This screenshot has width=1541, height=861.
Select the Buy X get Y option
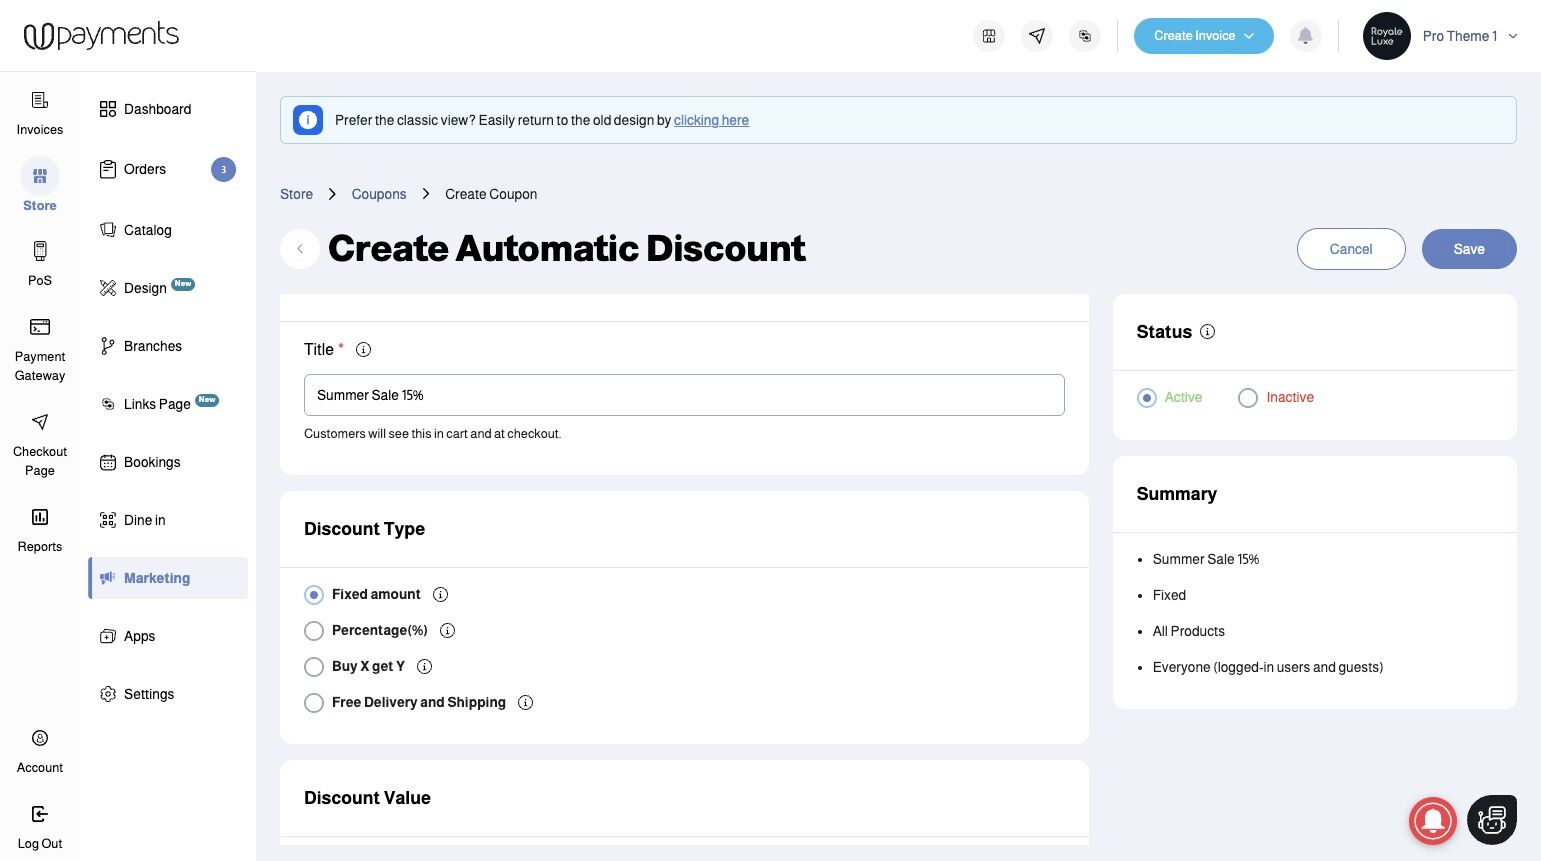coord(314,667)
